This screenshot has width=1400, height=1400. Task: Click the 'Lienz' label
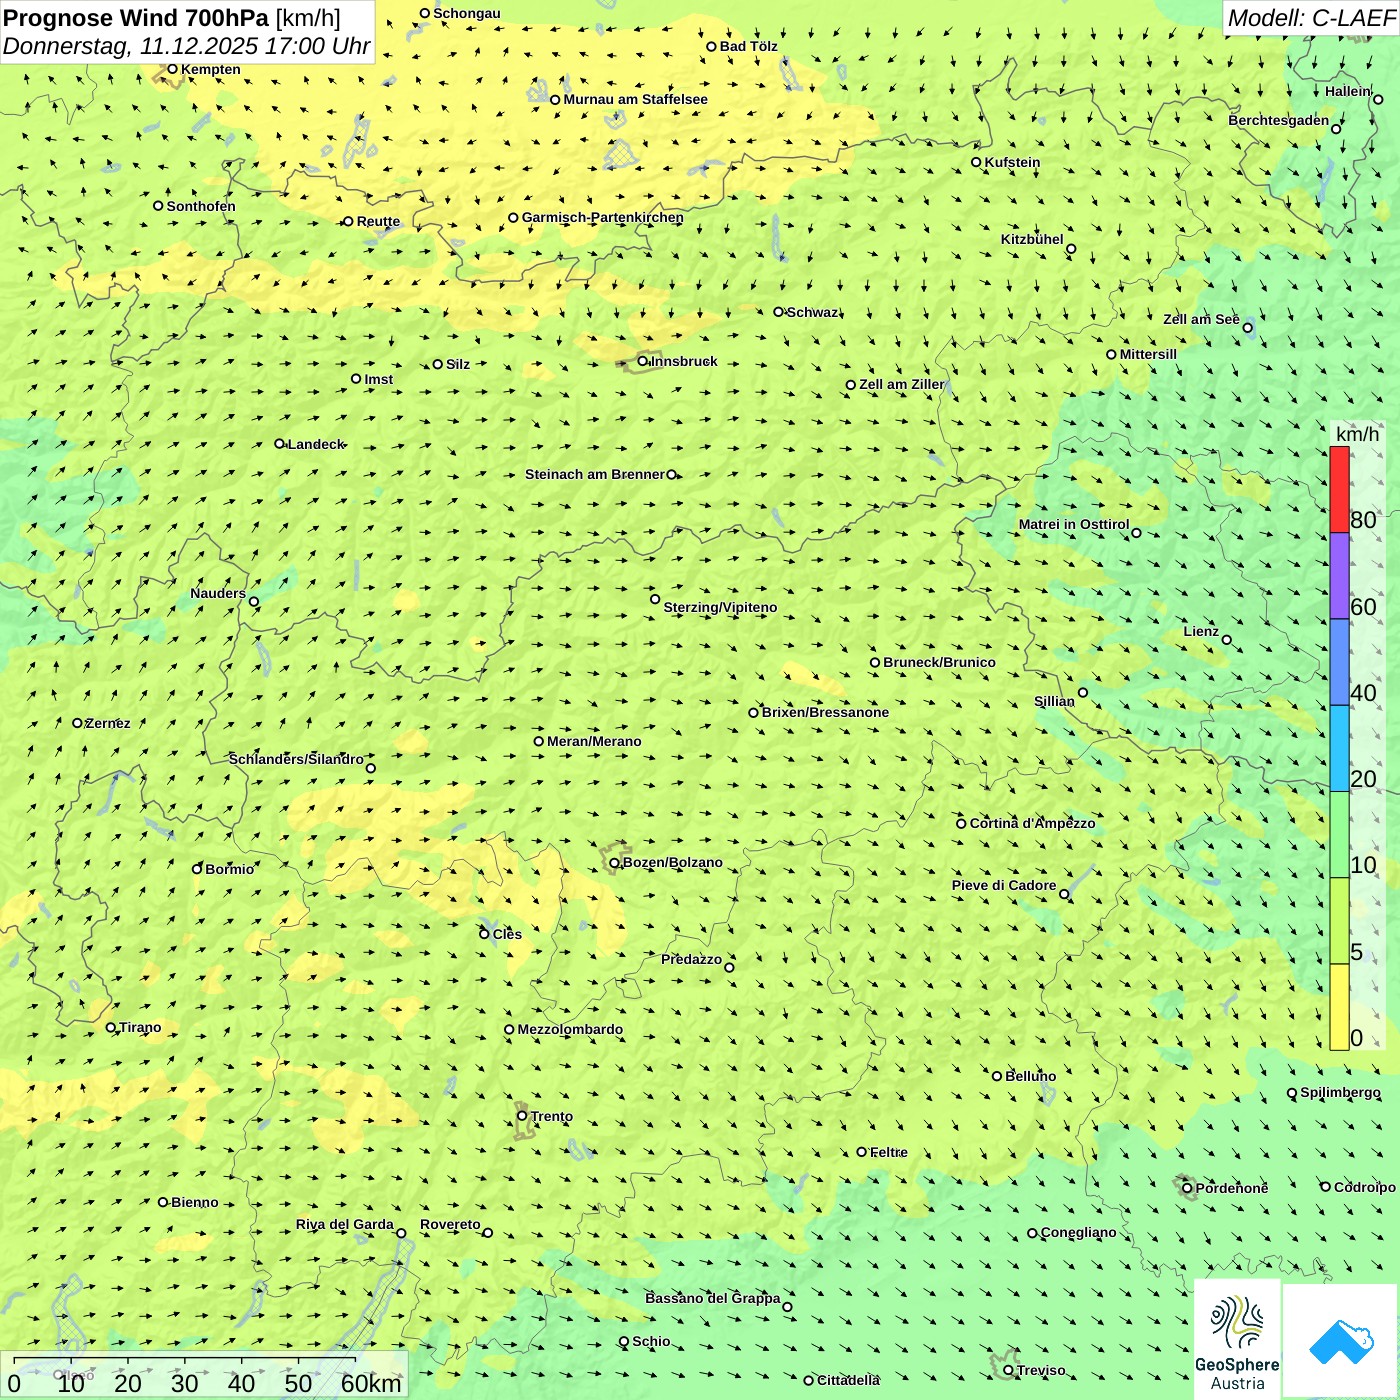click(x=1201, y=631)
